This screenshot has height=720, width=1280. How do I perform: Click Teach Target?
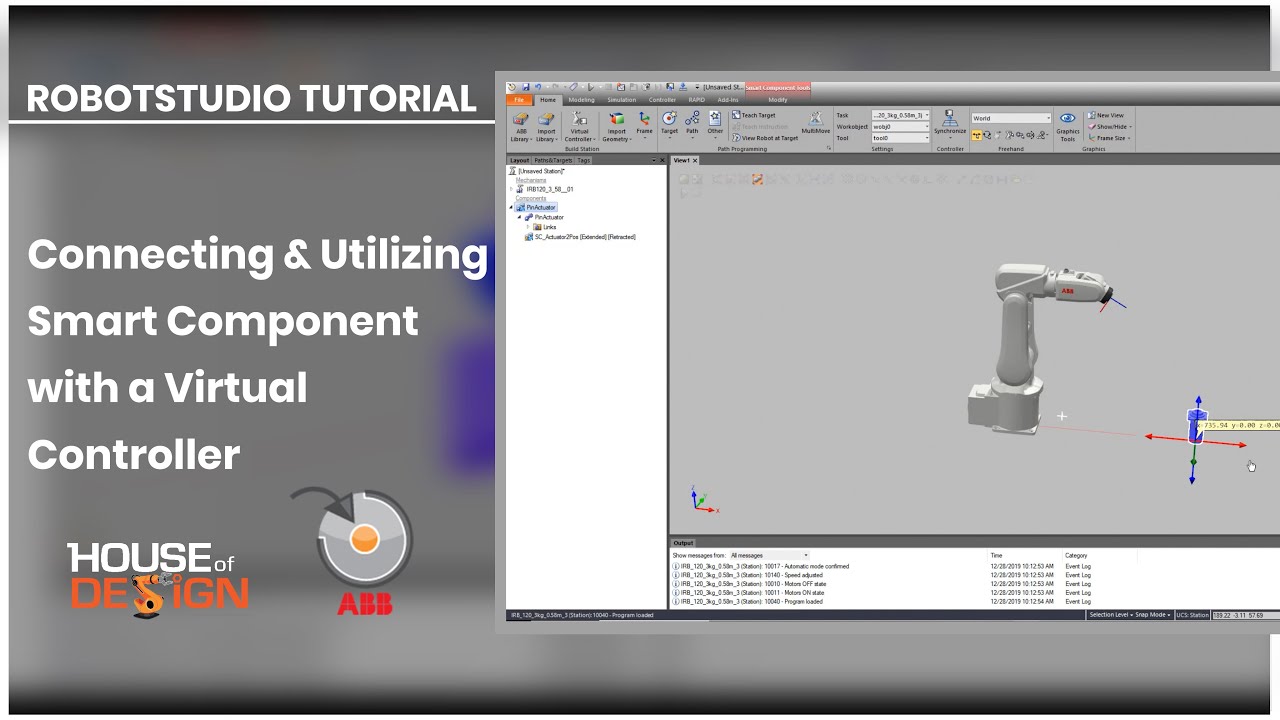pos(753,115)
